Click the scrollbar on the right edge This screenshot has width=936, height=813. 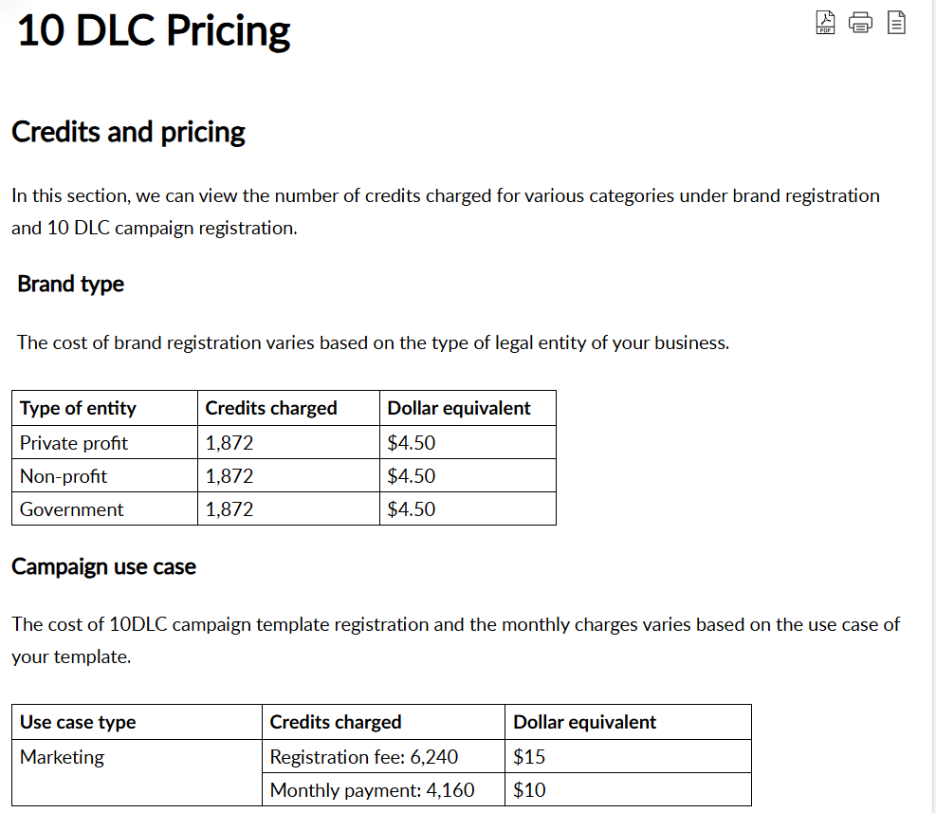point(930,400)
